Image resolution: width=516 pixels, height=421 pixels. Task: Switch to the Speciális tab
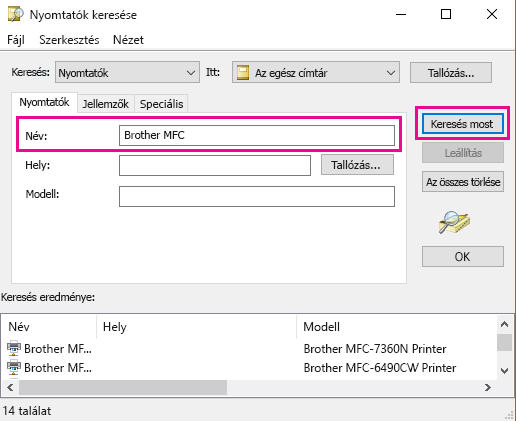tap(161, 104)
